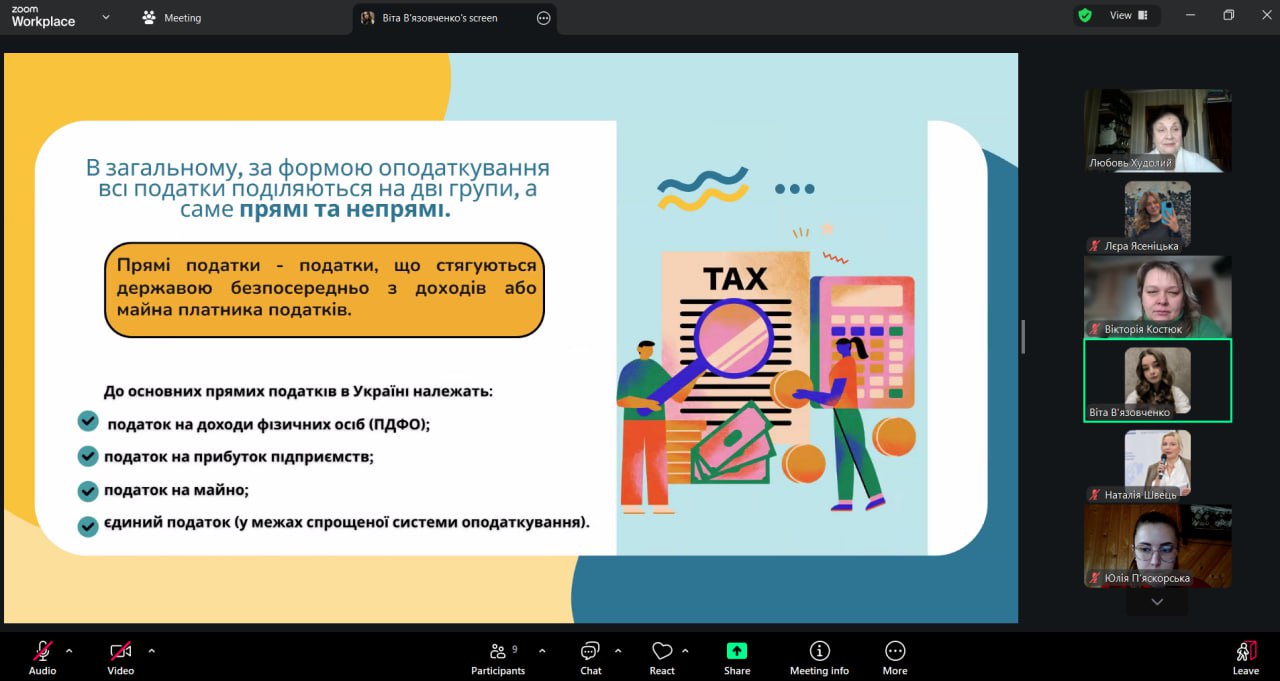
Task: Click slide heading 'прямі та непрямі.'
Action: tap(345, 210)
